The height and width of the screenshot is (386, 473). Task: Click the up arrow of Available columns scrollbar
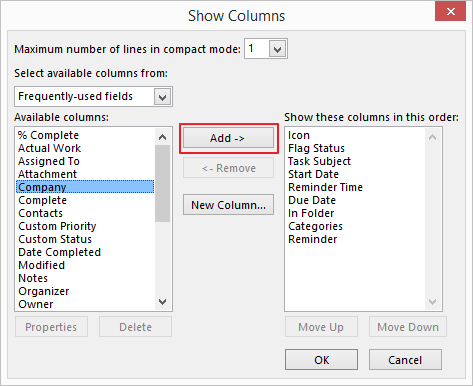click(162, 137)
